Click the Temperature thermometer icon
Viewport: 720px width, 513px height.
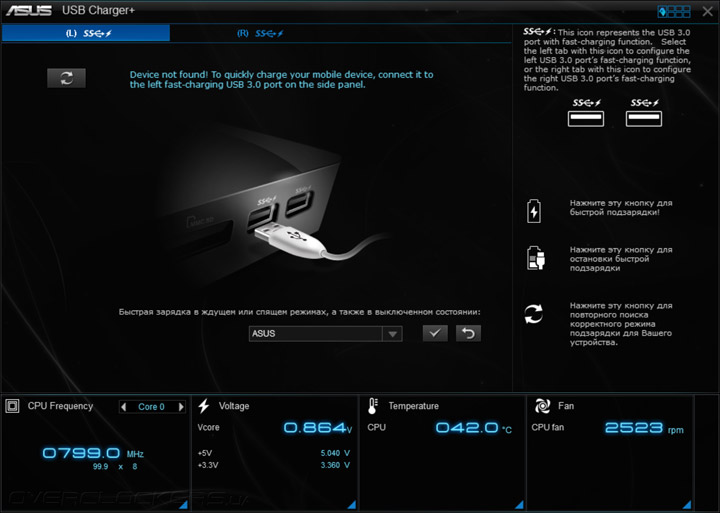click(x=372, y=406)
